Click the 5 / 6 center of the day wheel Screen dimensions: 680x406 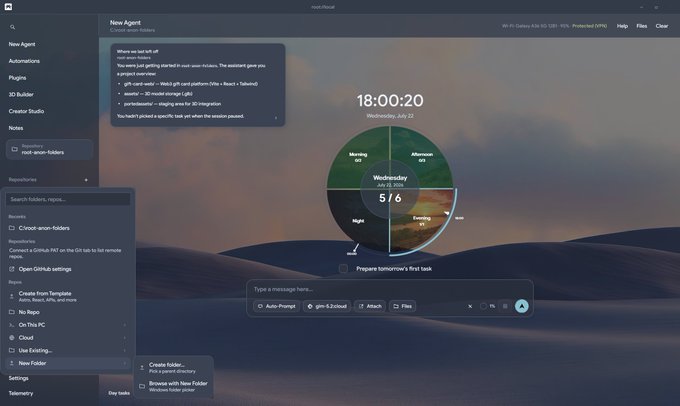pos(390,198)
